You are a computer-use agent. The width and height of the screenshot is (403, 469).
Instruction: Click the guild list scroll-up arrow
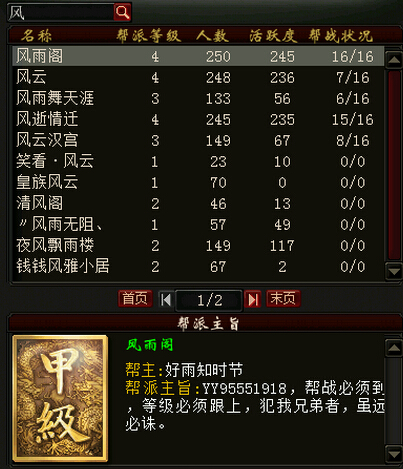[x=394, y=60]
